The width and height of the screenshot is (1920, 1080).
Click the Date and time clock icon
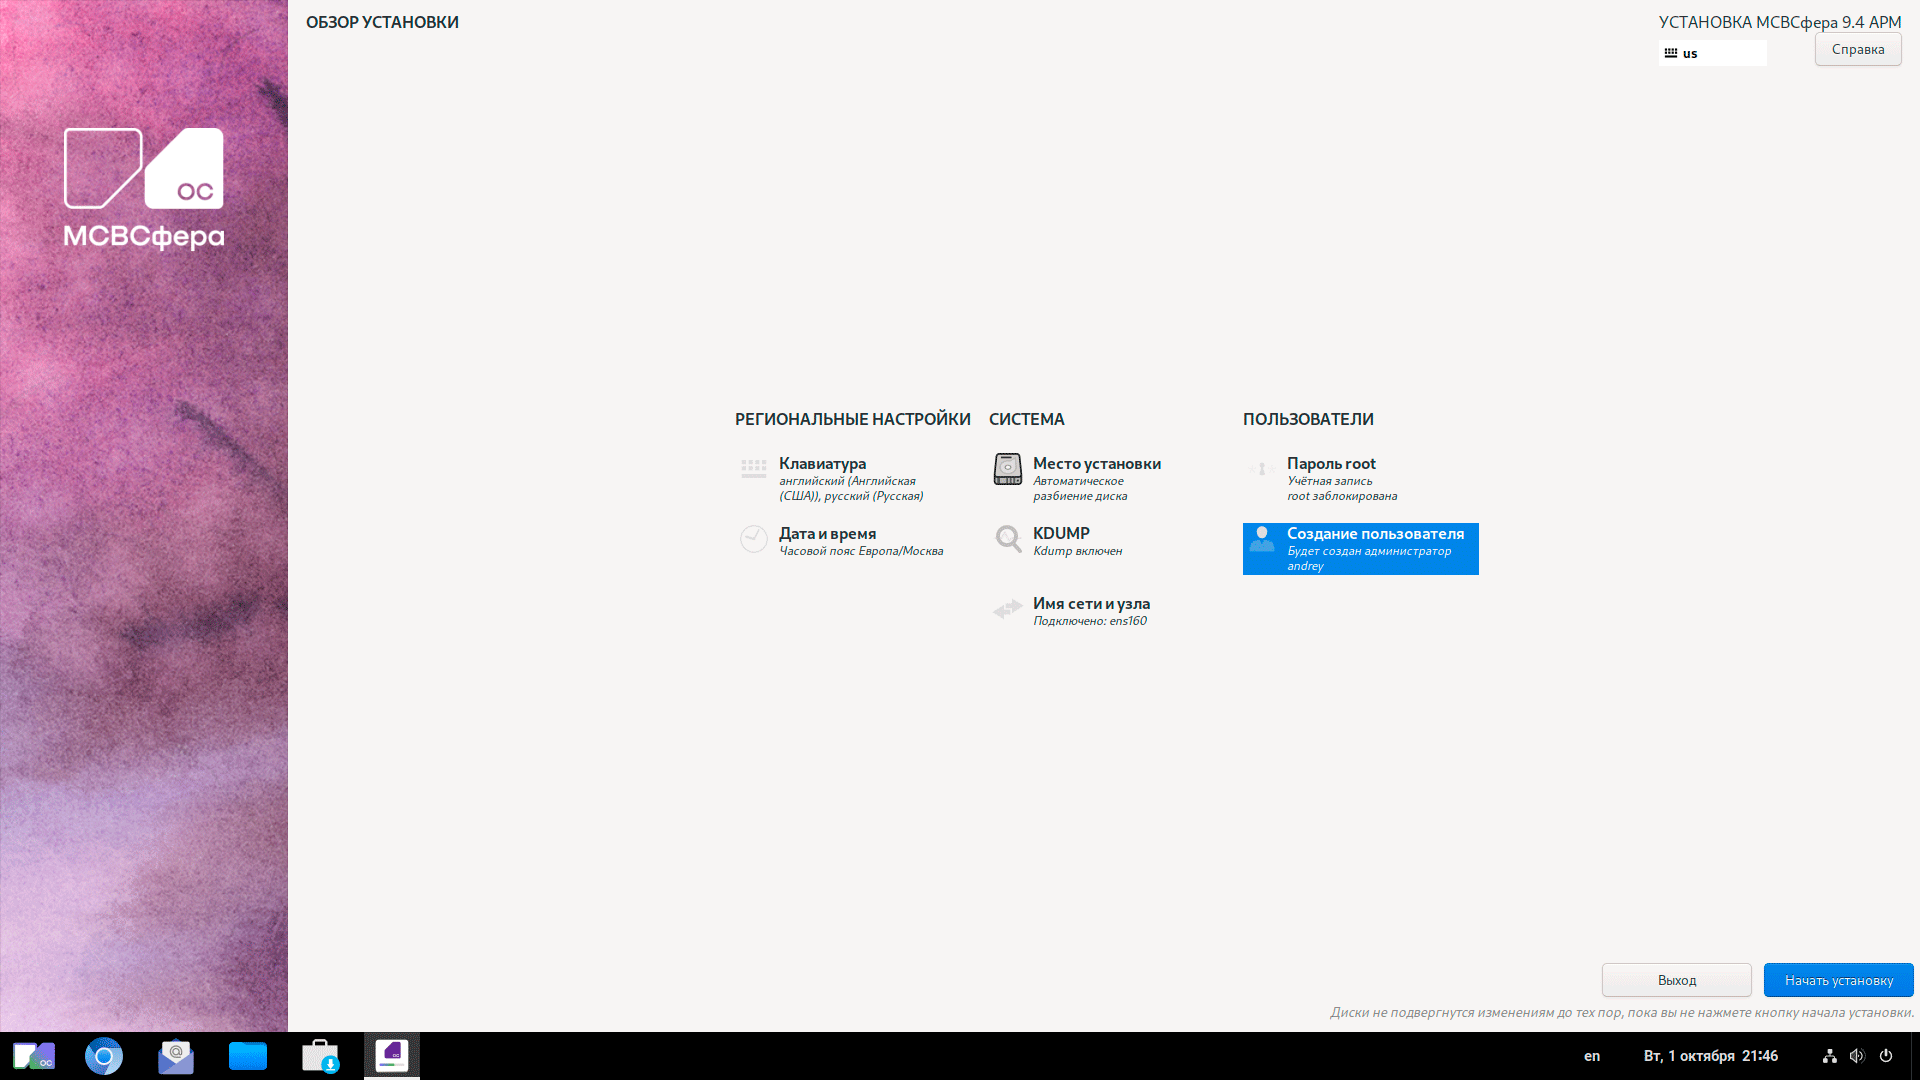point(753,539)
